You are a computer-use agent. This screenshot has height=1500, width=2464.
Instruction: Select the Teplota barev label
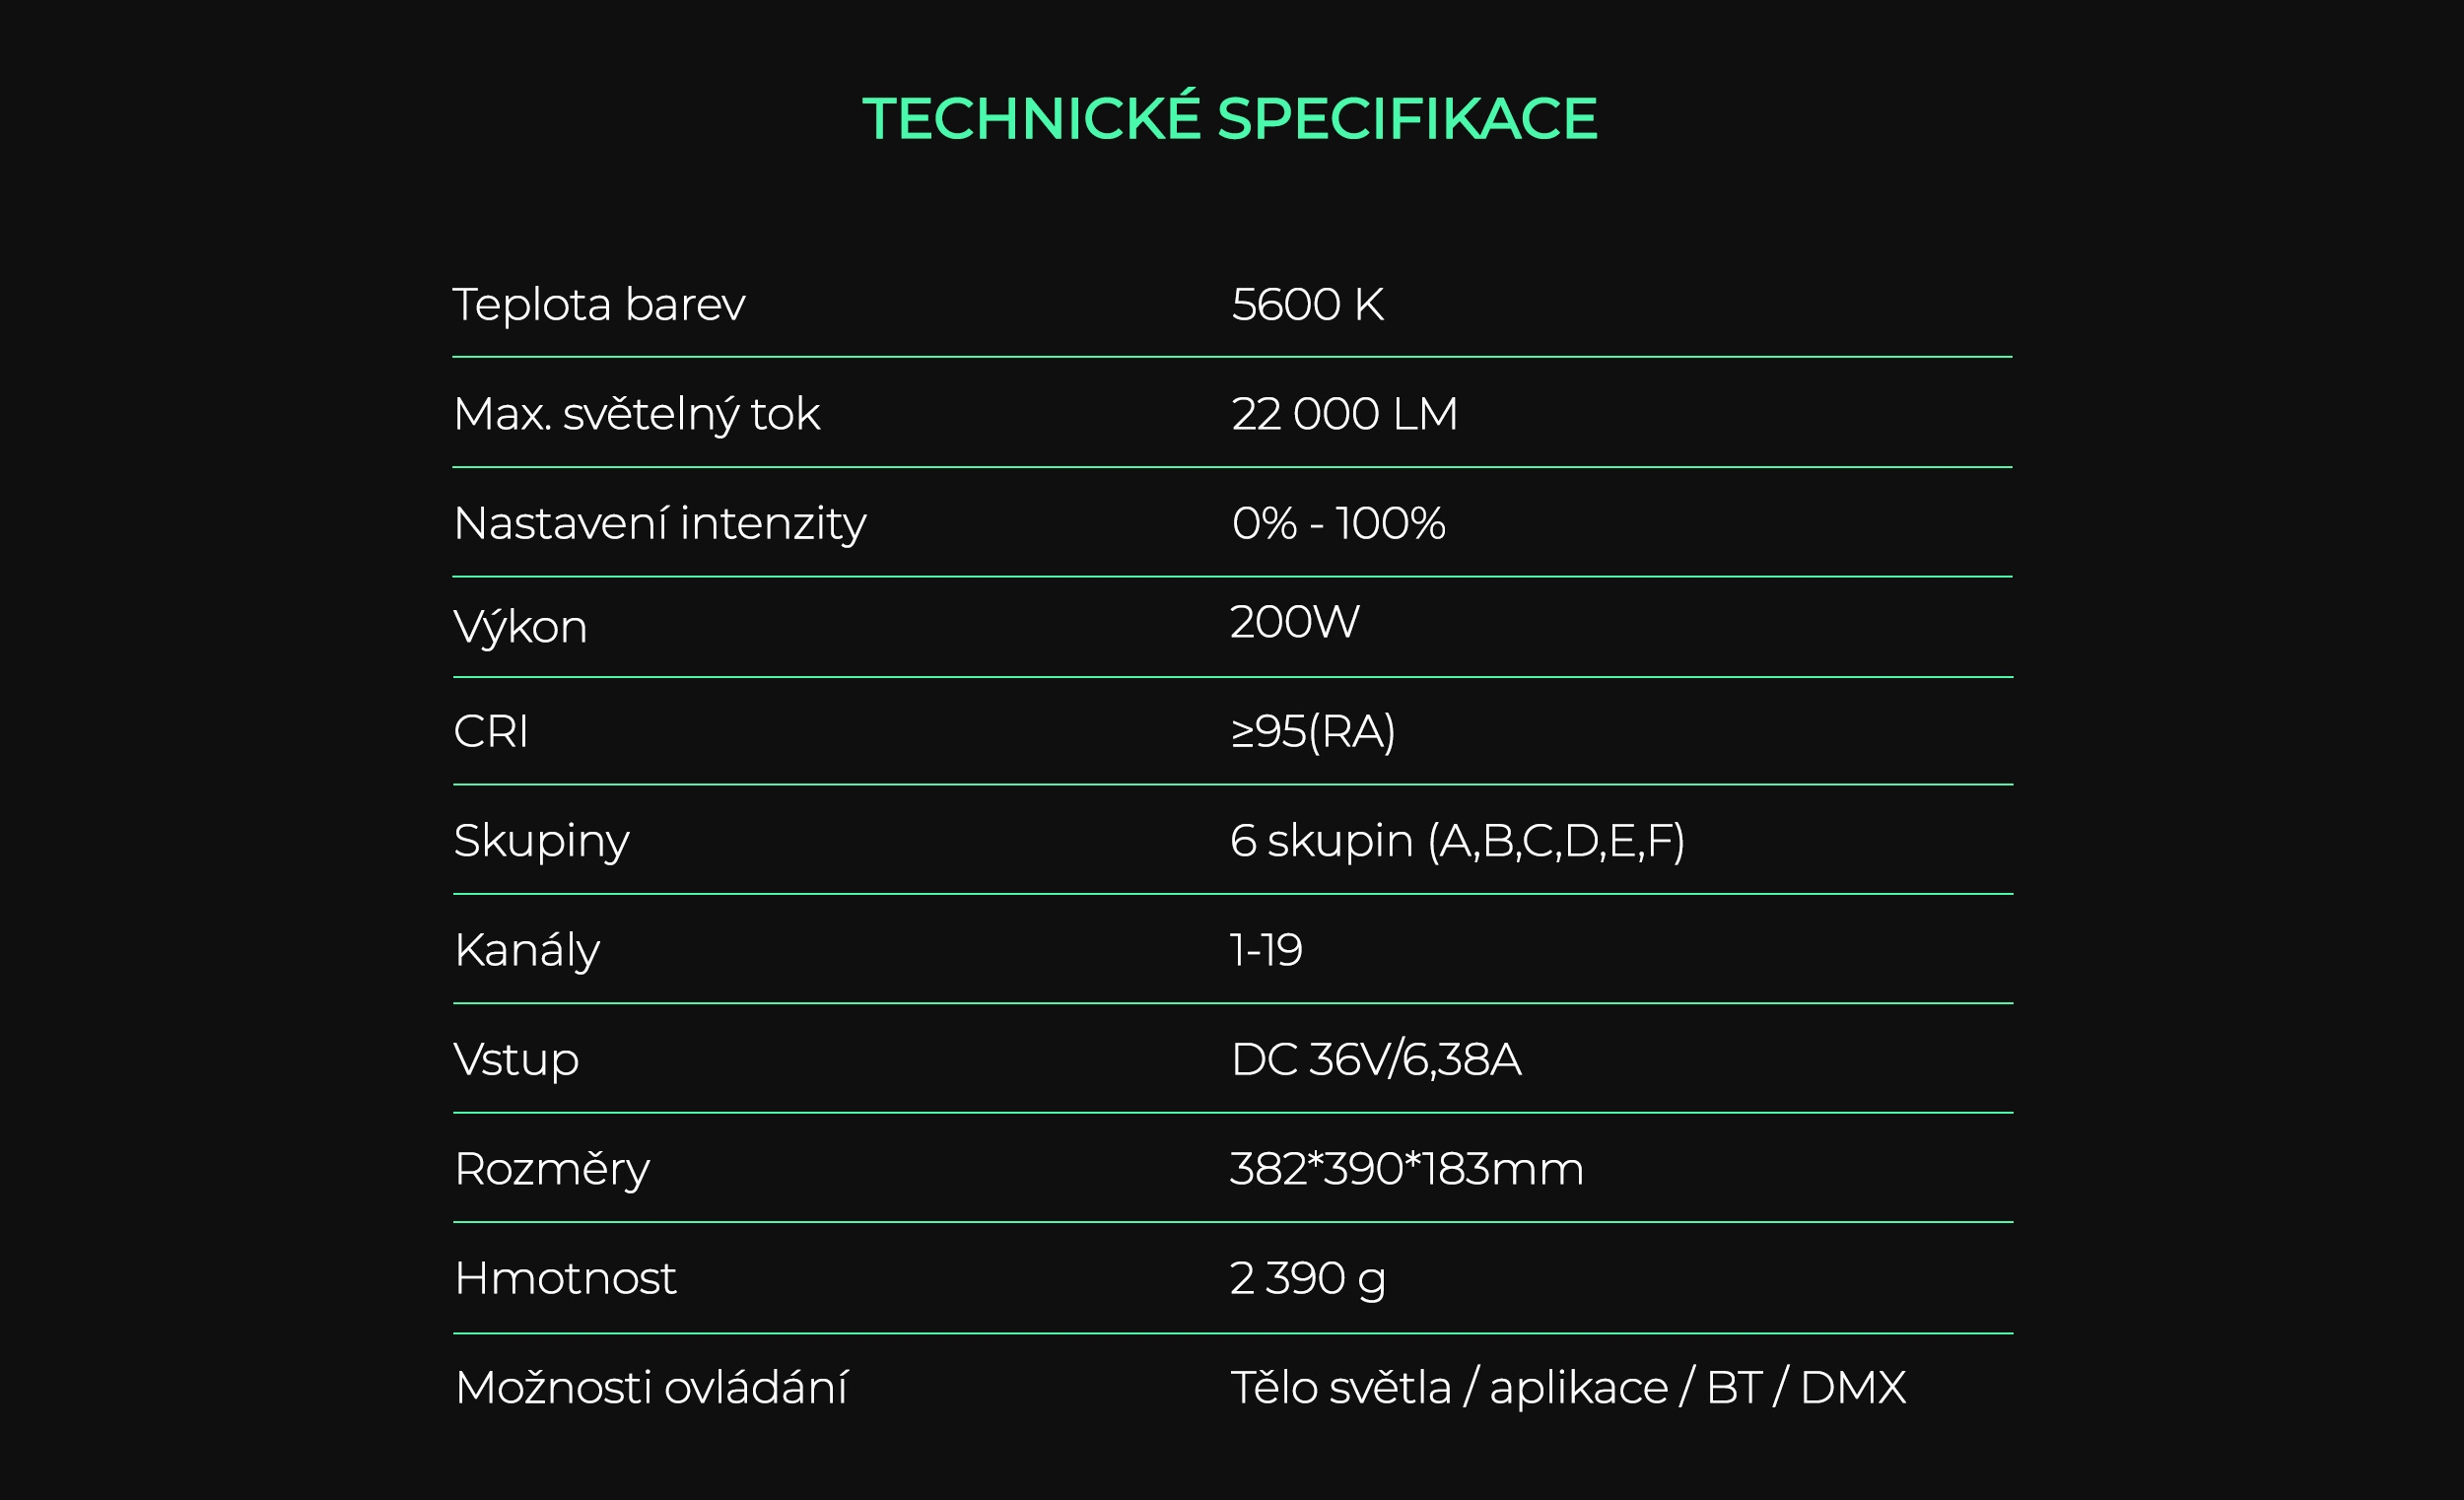pos(599,304)
